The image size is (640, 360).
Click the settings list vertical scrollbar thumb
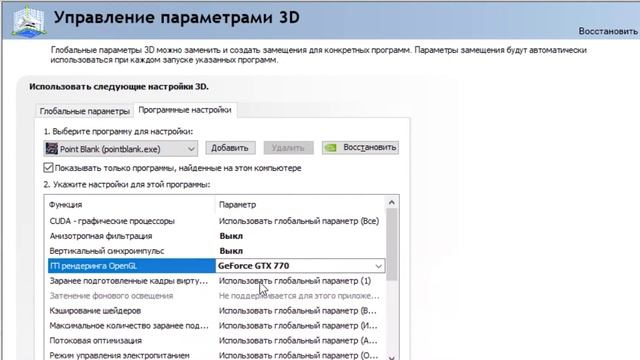[x=391, y=245]
